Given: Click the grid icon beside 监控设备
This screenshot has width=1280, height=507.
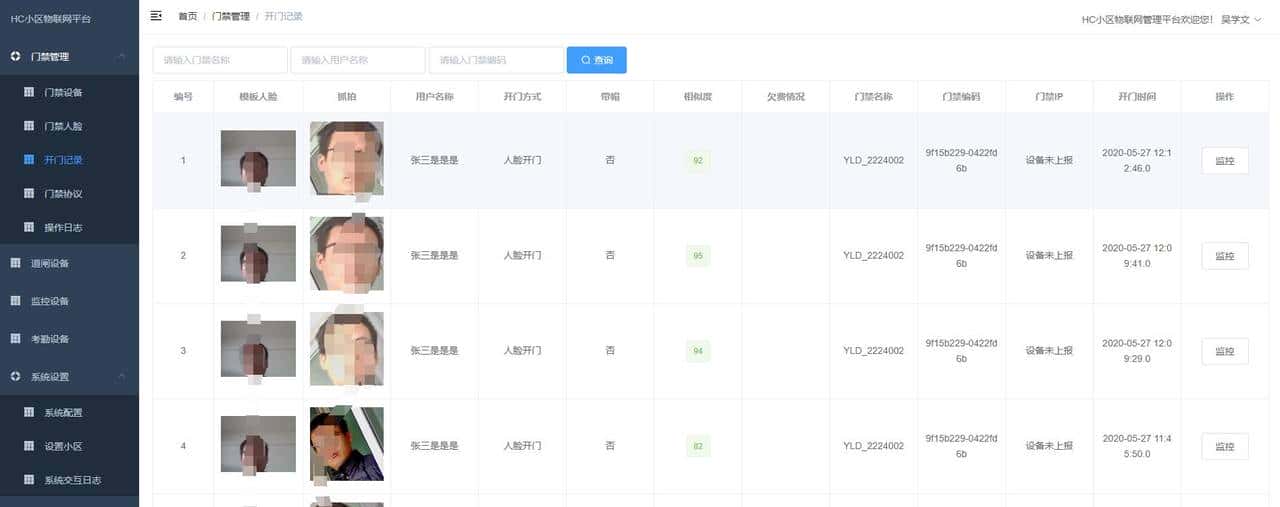Looking at the screenshot, I should [x=15, y=301].
